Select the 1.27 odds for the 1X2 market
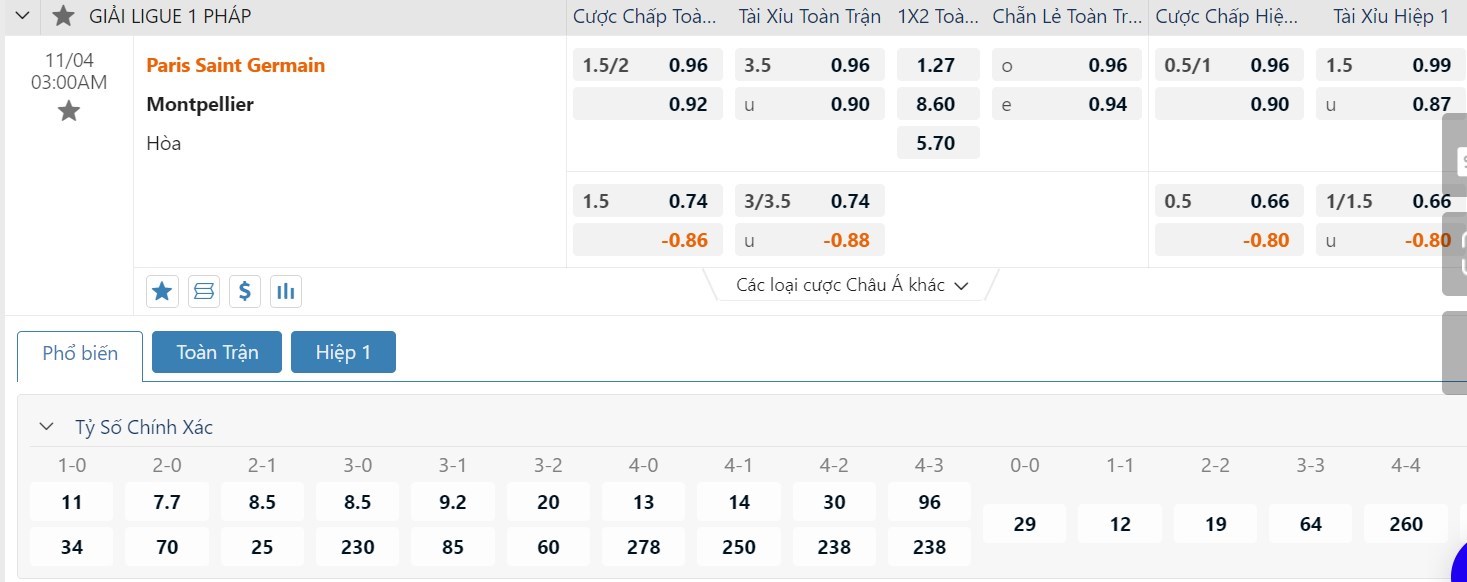The image size is (1467, 582). (x=936, y=65)
